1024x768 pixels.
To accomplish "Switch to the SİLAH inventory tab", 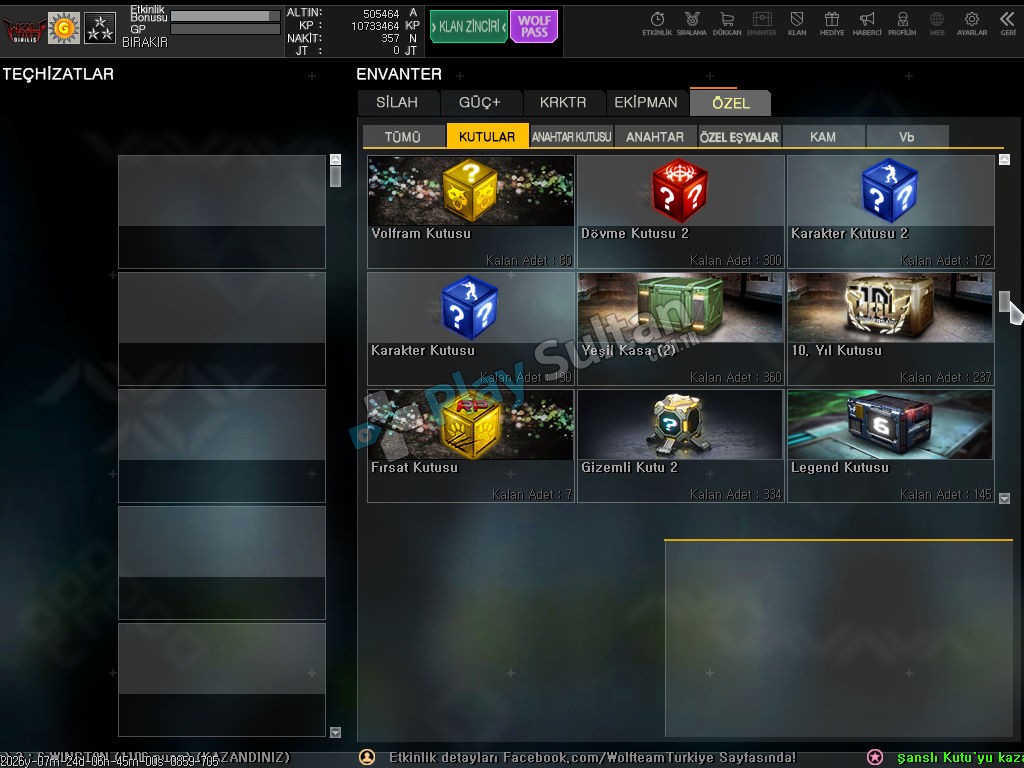I will (397, 103).
